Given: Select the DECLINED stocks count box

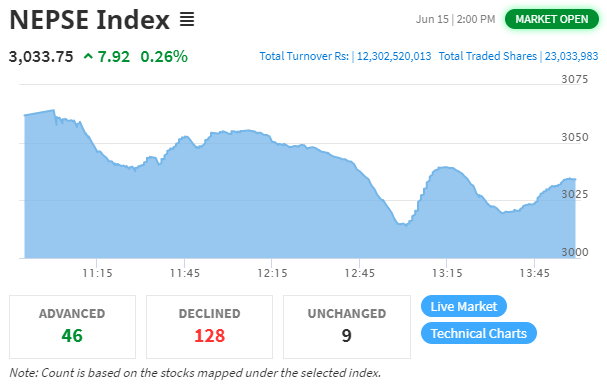Looking at the screenshot, I should click(209, 327).
